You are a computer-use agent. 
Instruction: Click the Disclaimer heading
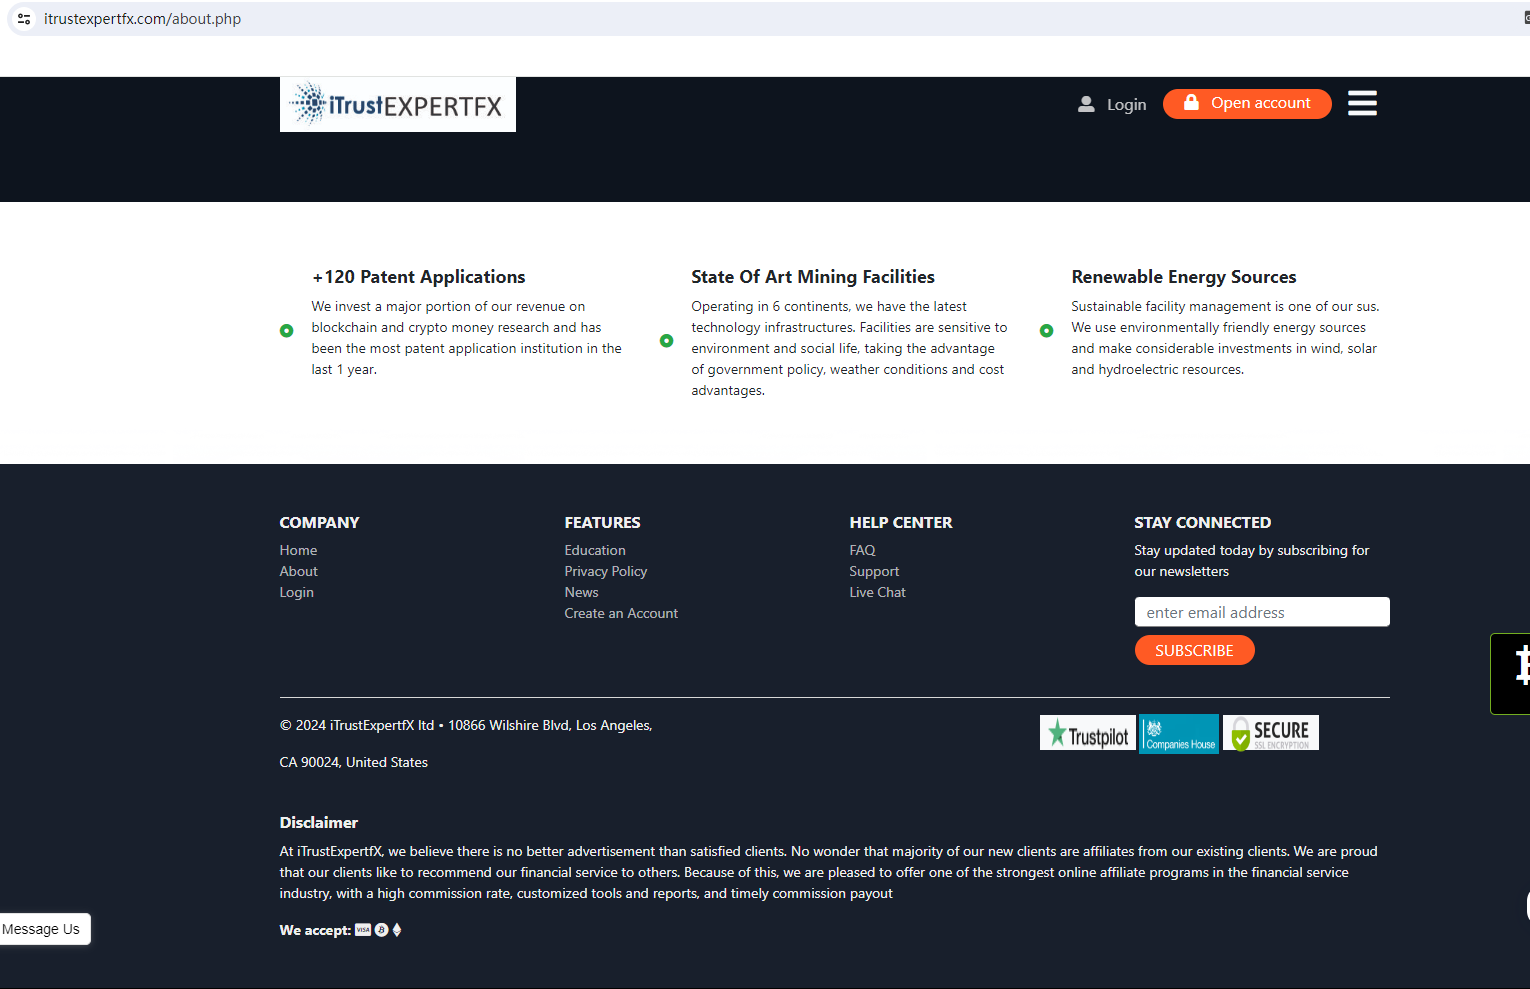click(x=318, y=822)
